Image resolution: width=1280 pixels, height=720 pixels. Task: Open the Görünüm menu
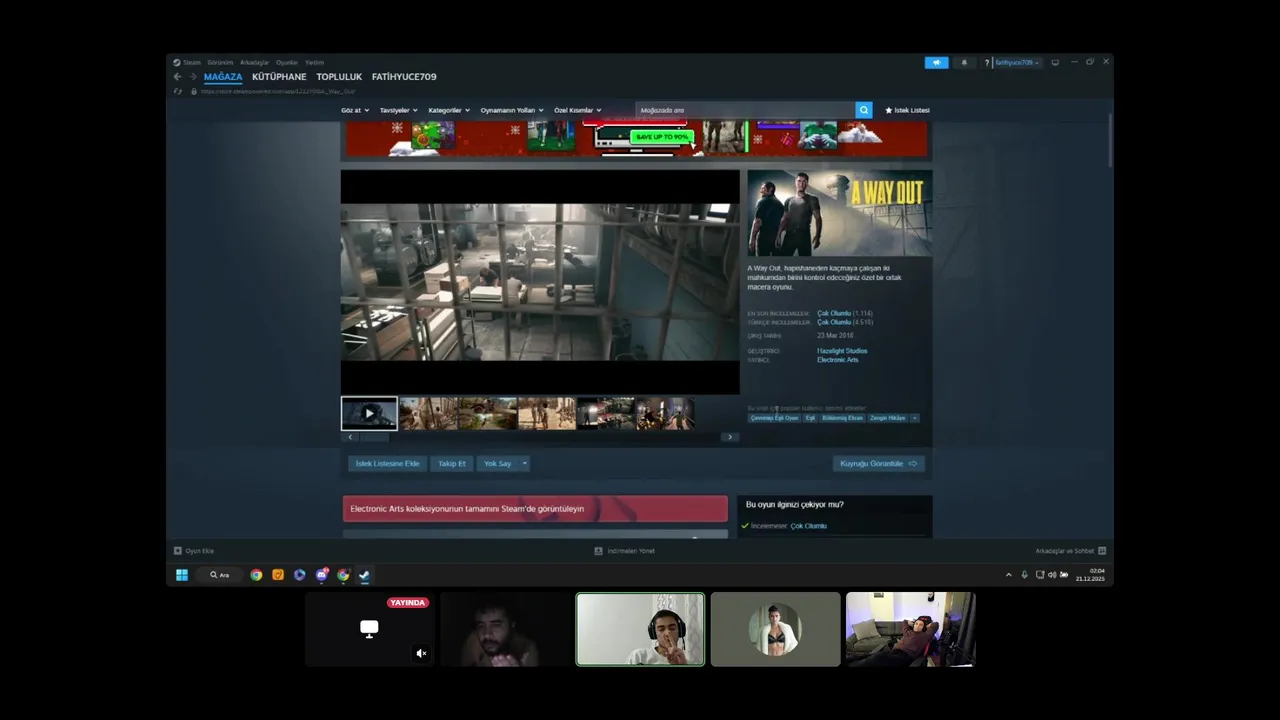(x=220, y=62)
